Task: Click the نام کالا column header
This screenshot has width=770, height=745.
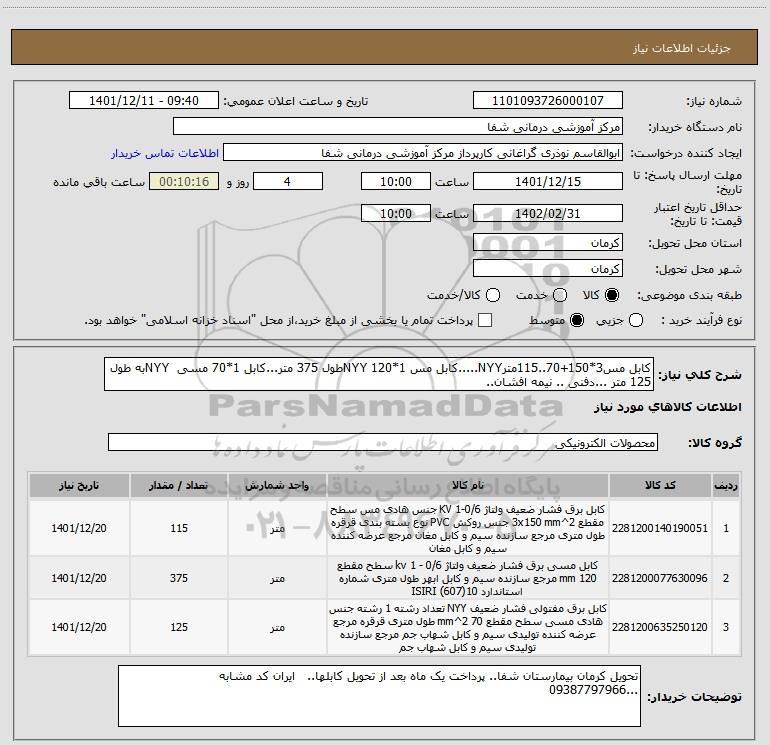Action: (x=468, y=485)
